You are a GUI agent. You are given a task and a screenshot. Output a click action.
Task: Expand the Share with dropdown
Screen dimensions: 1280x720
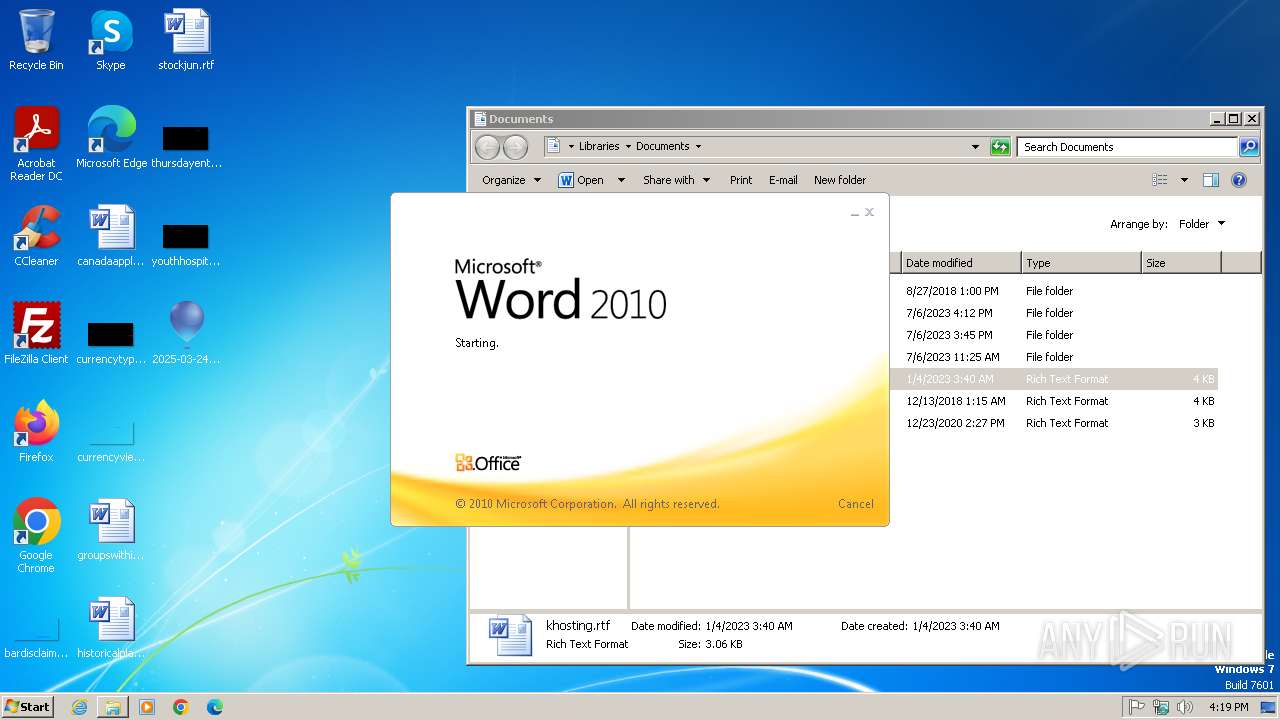tap(676, 180)
